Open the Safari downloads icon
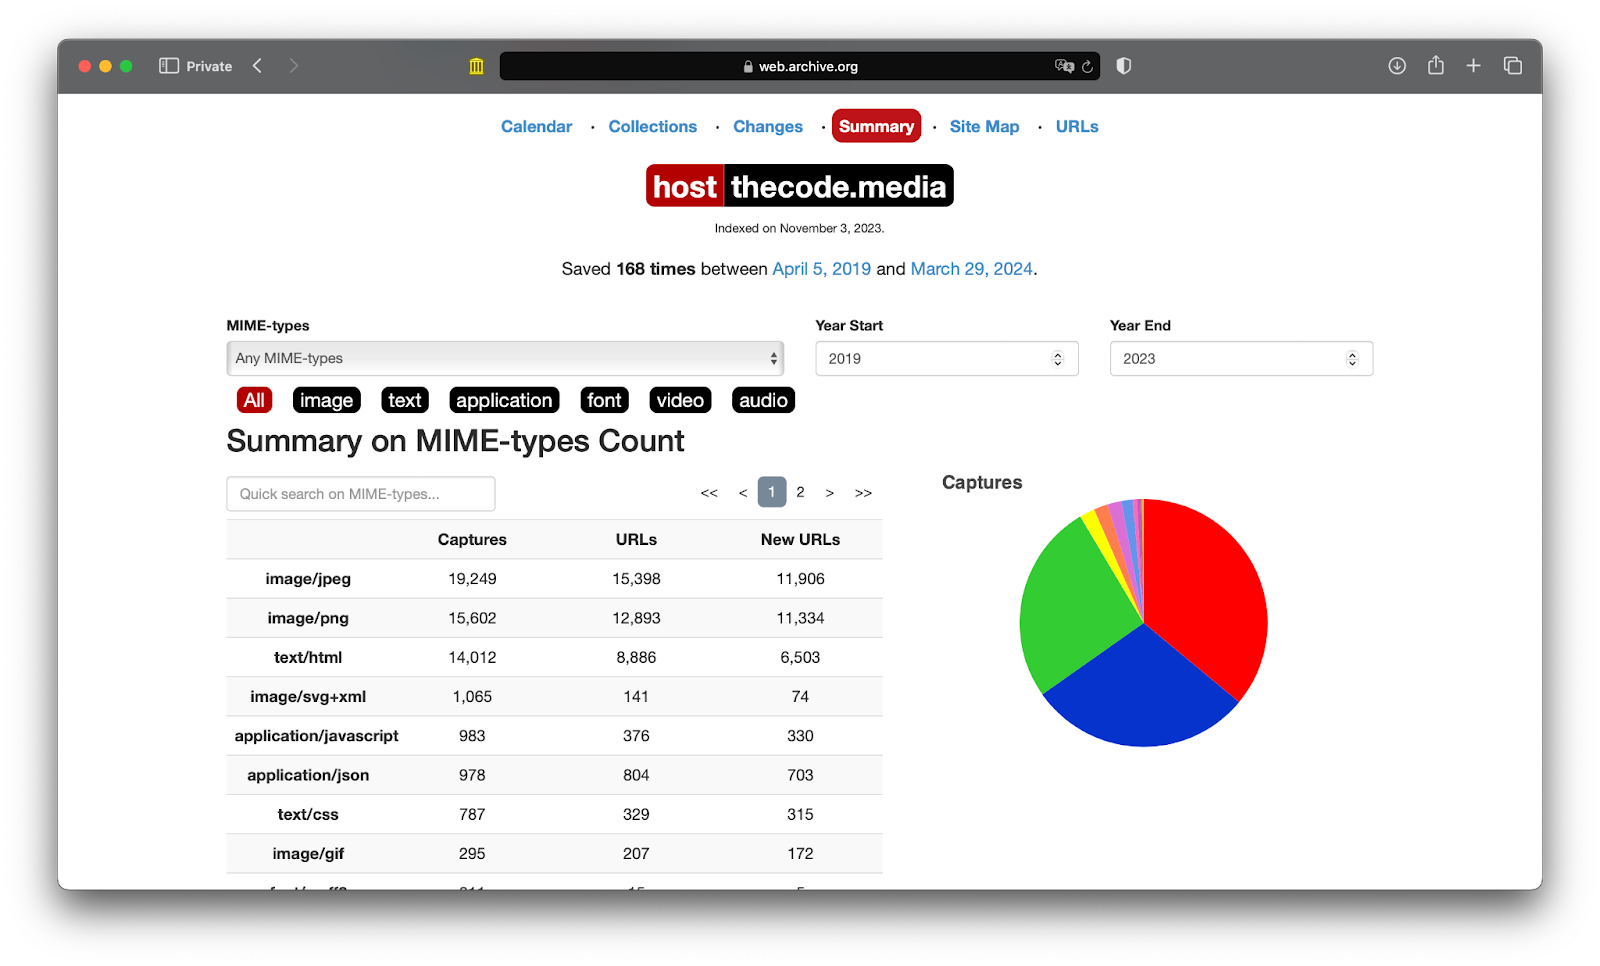The image size is (1600, 966). (1397, 66)
